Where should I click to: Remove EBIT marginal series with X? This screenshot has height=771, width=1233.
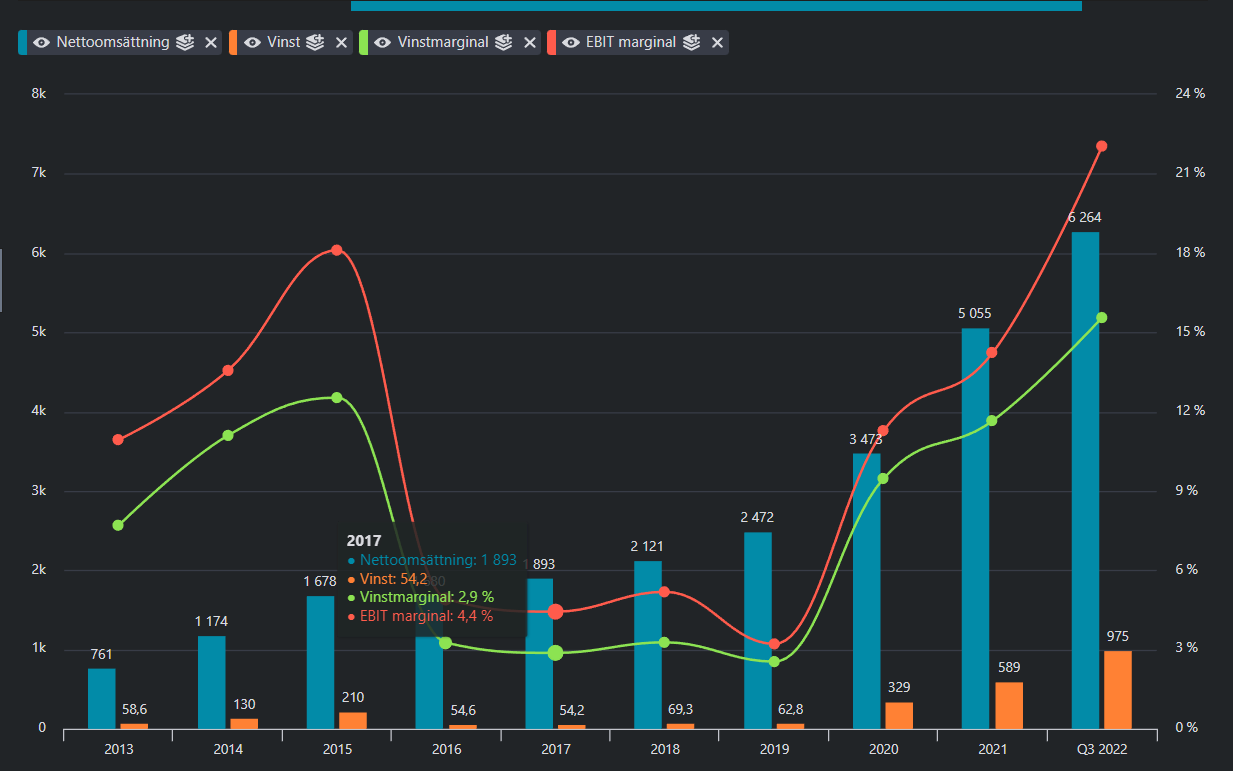pos(717,42)
